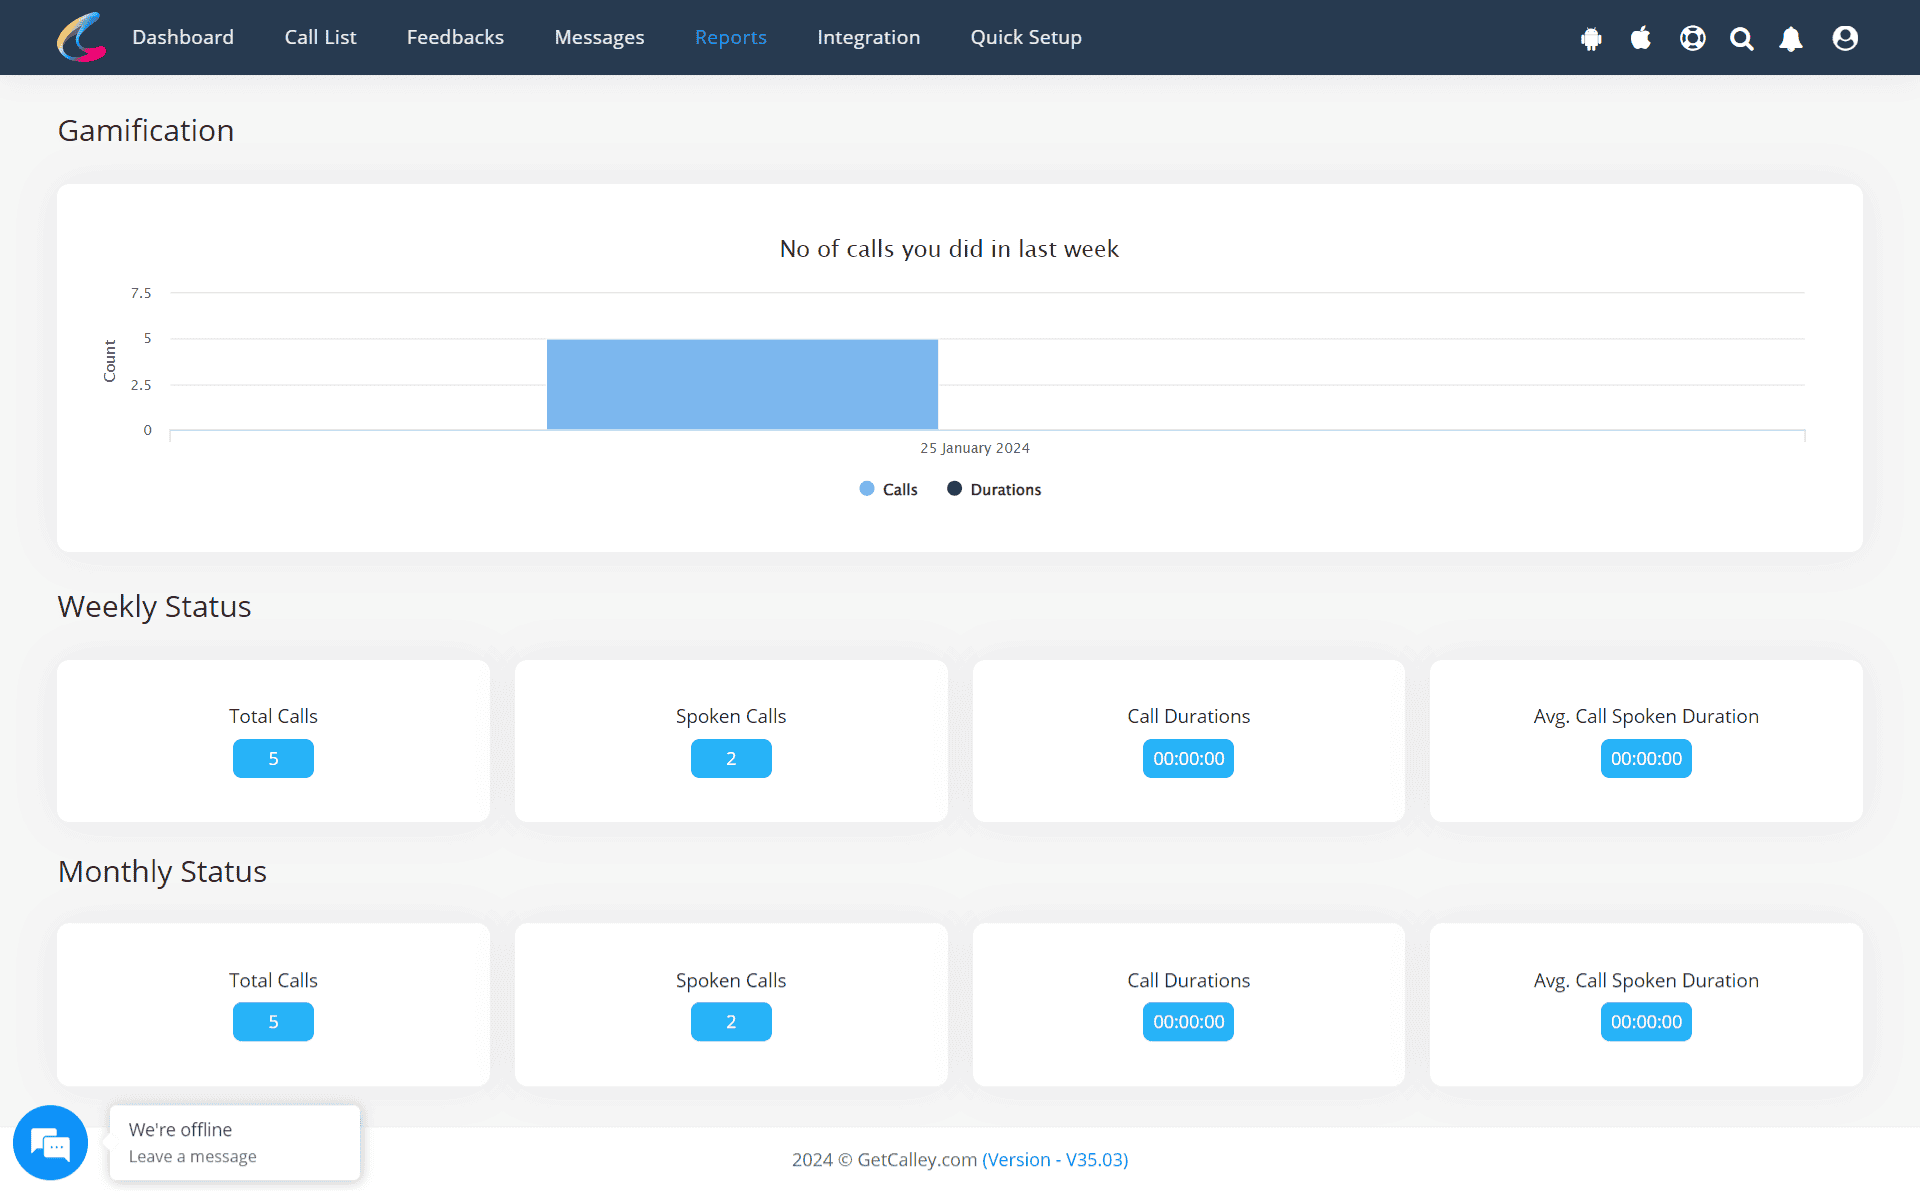
Task: Switch to the Dashboard tab
Action: (183, 37)
